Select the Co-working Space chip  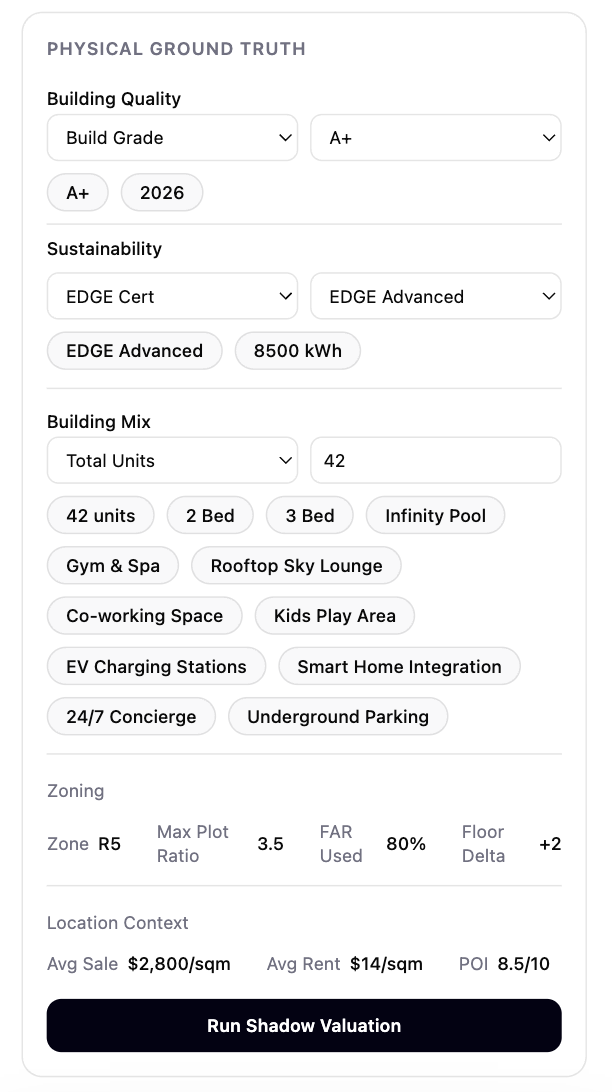(x=145, y=616)
